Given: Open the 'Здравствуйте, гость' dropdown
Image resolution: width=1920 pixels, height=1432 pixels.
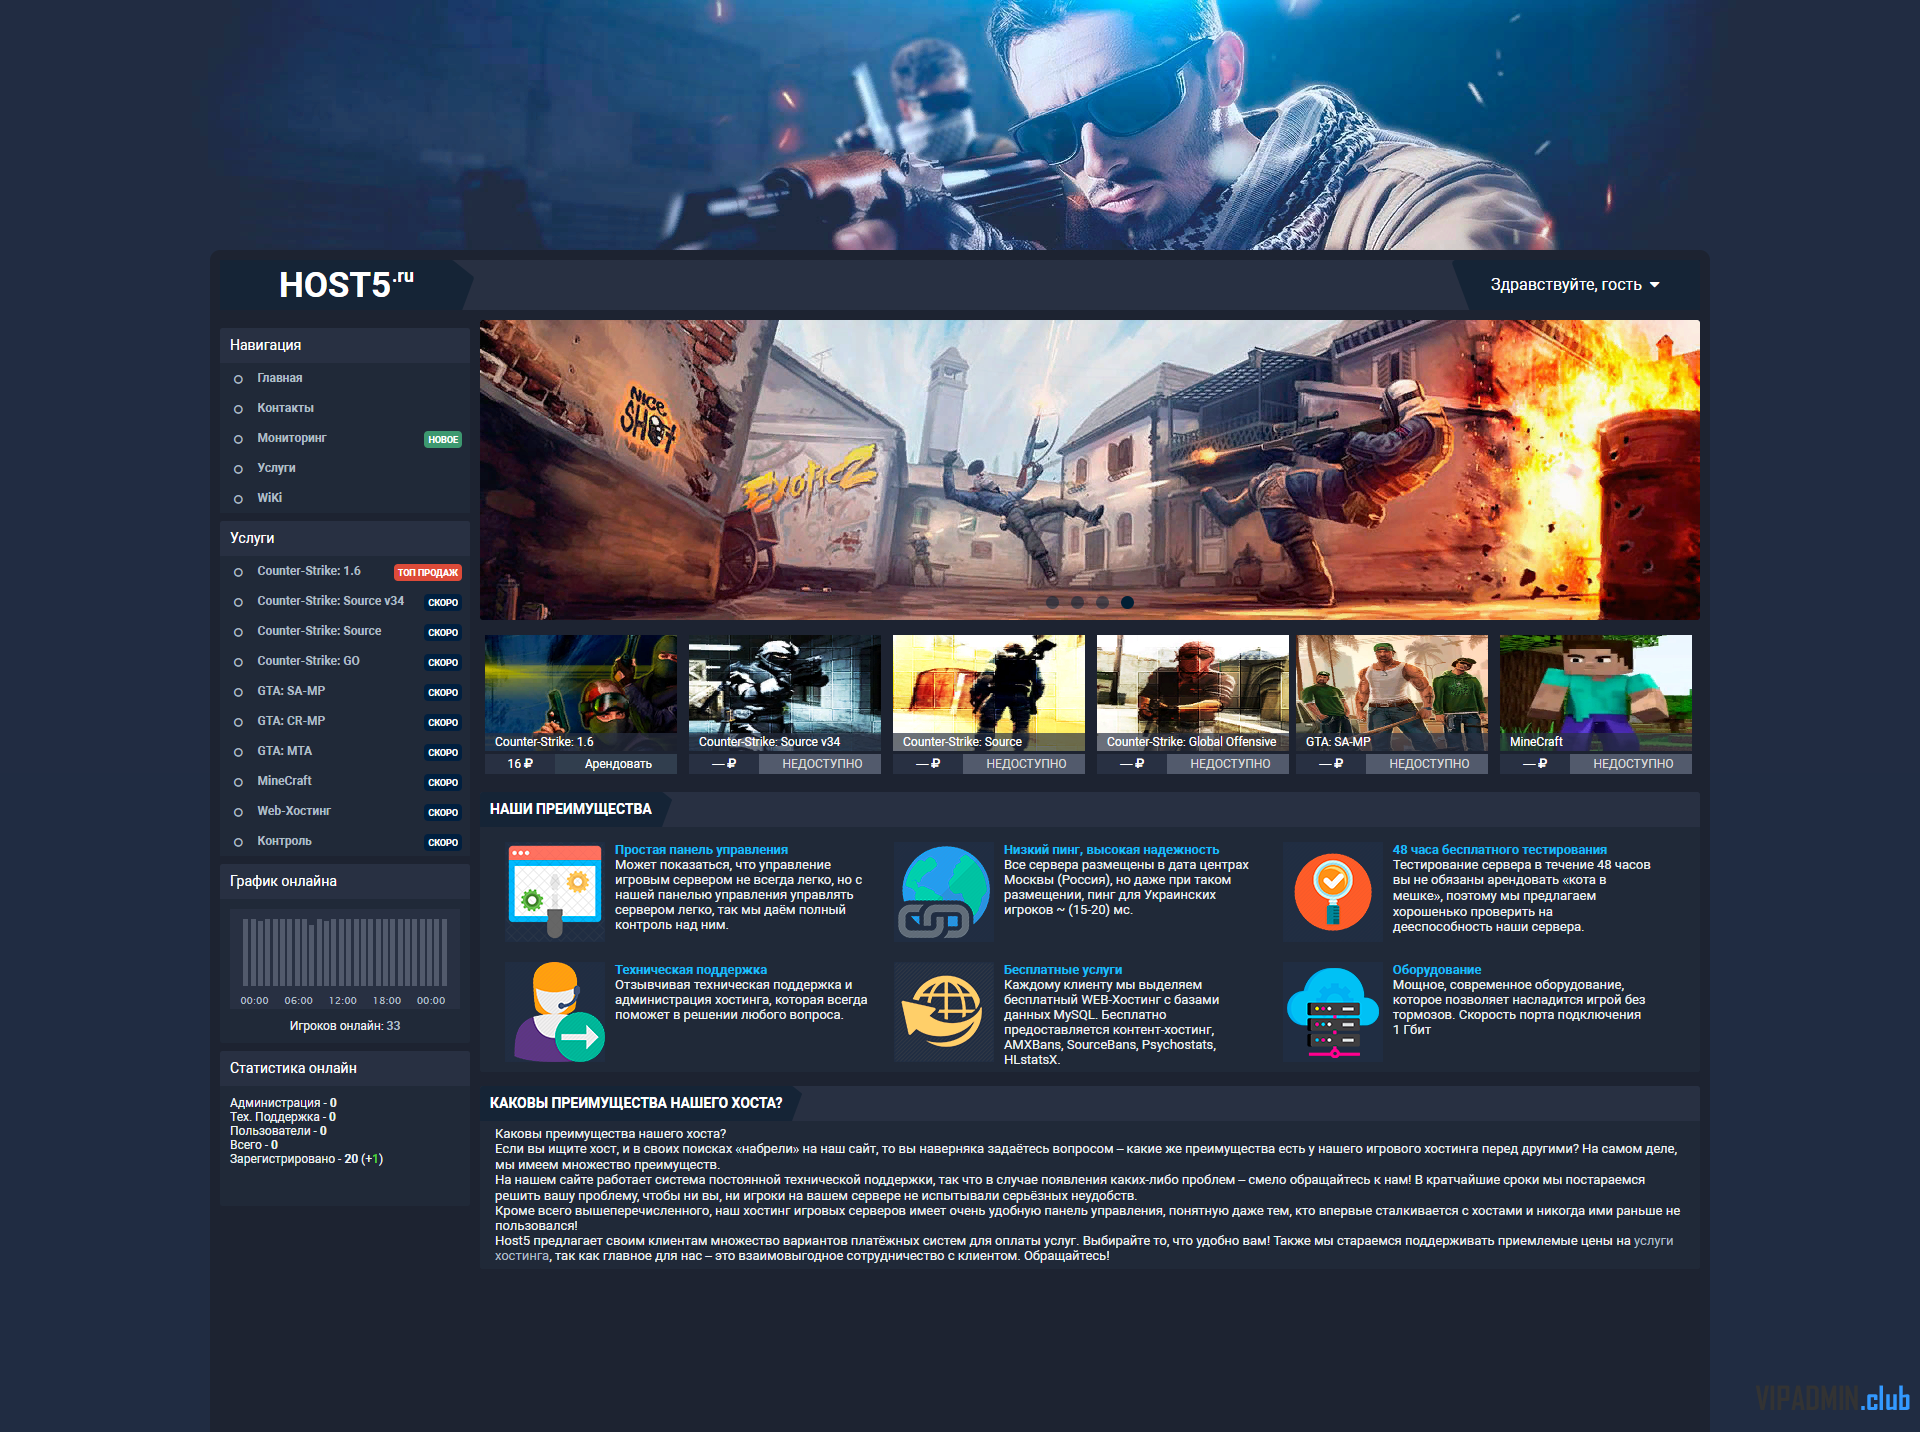Looking at the screenshot, I should pyautogui.click(x=1574, y=285).
